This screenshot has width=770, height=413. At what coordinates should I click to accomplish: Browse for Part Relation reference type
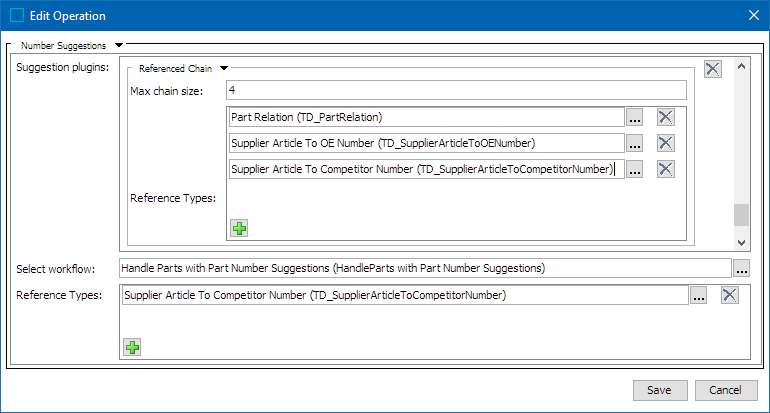click(634, 117)
